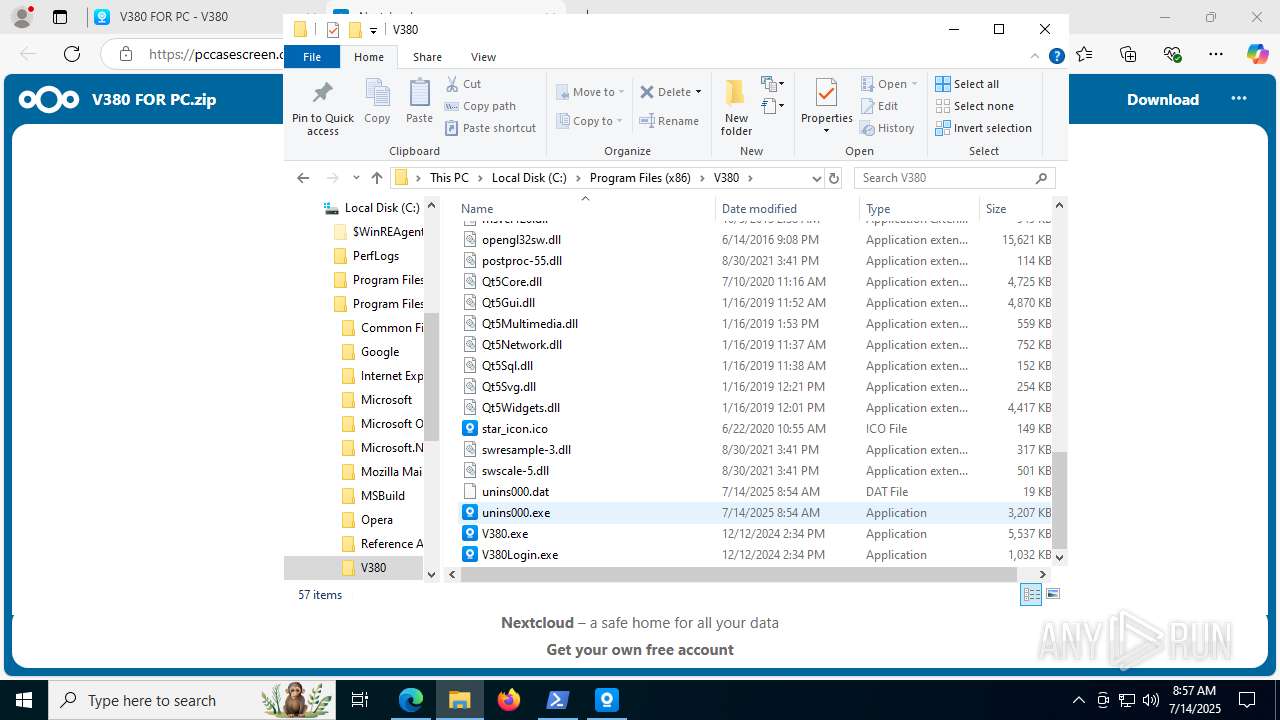Click Select none
The width and height of the screenshot is (1280, 720).
pyautogui.click(x=974, y=106)
